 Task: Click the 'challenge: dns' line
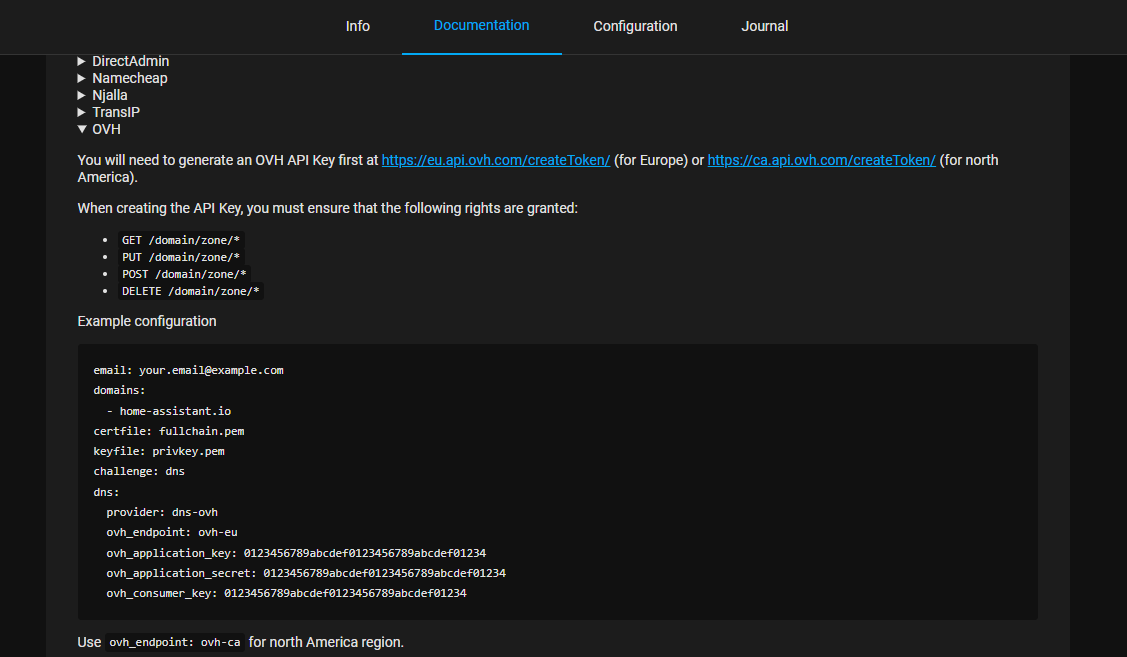click(139, 472)
